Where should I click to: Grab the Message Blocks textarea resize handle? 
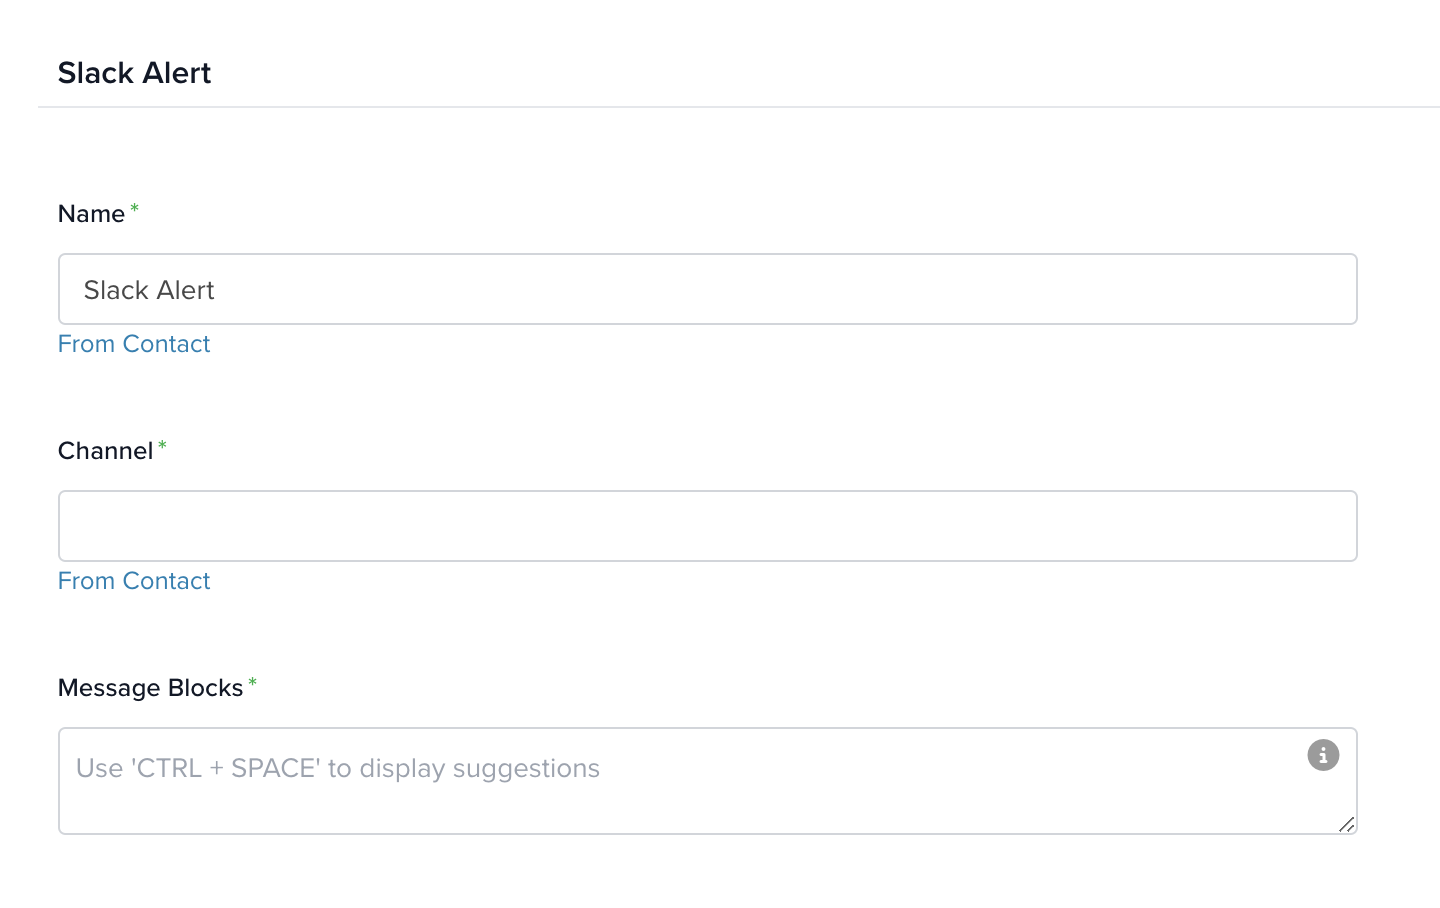pyautogui.click(x=1347, y=824)
